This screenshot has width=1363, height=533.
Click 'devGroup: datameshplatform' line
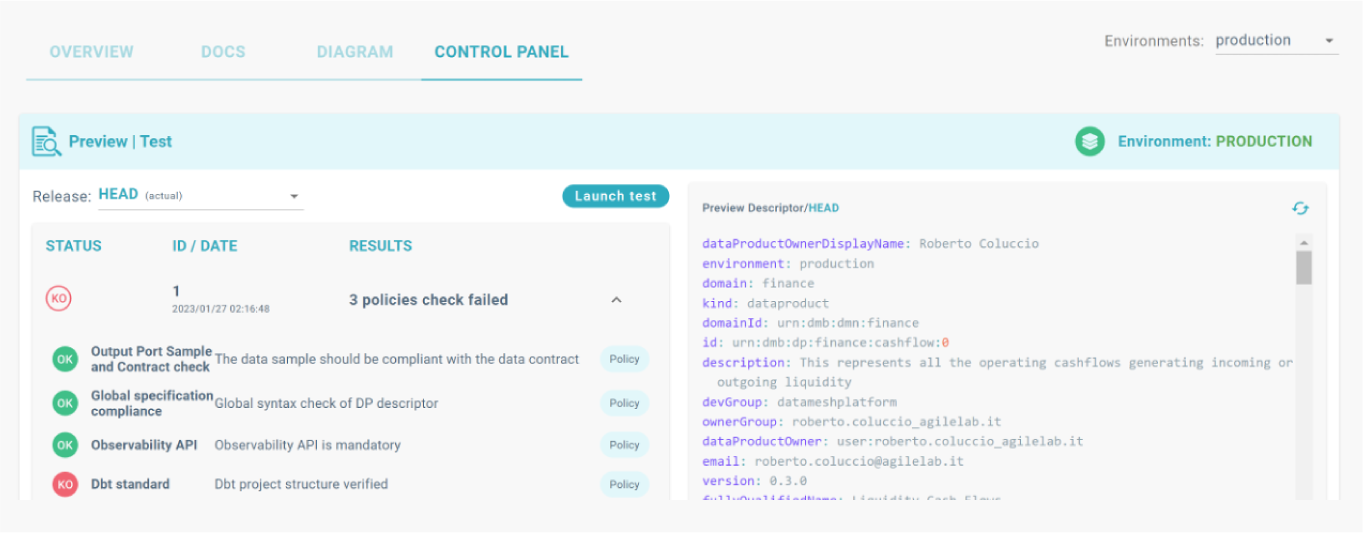(799, 402)
